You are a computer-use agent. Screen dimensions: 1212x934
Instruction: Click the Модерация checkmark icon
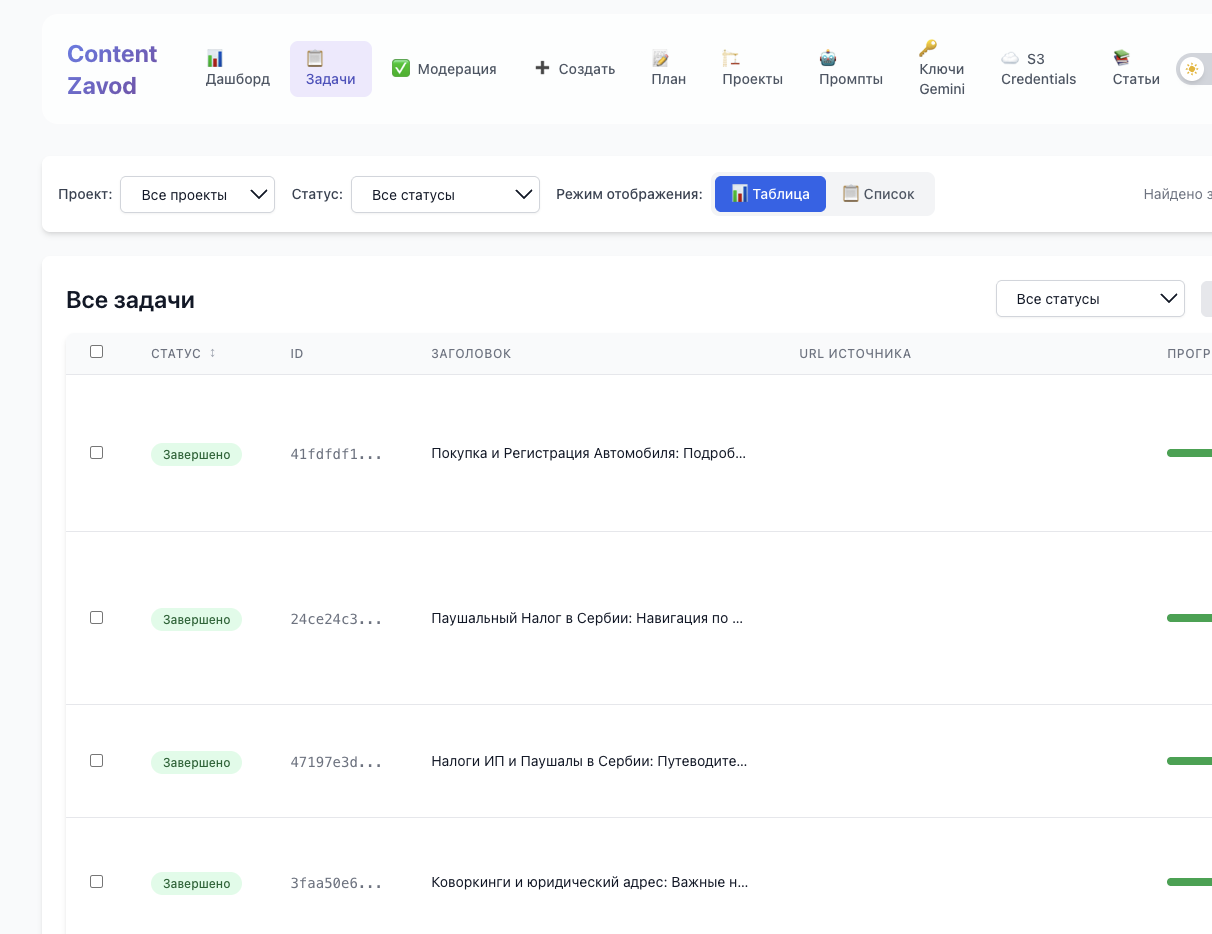(x=401, y=68)
